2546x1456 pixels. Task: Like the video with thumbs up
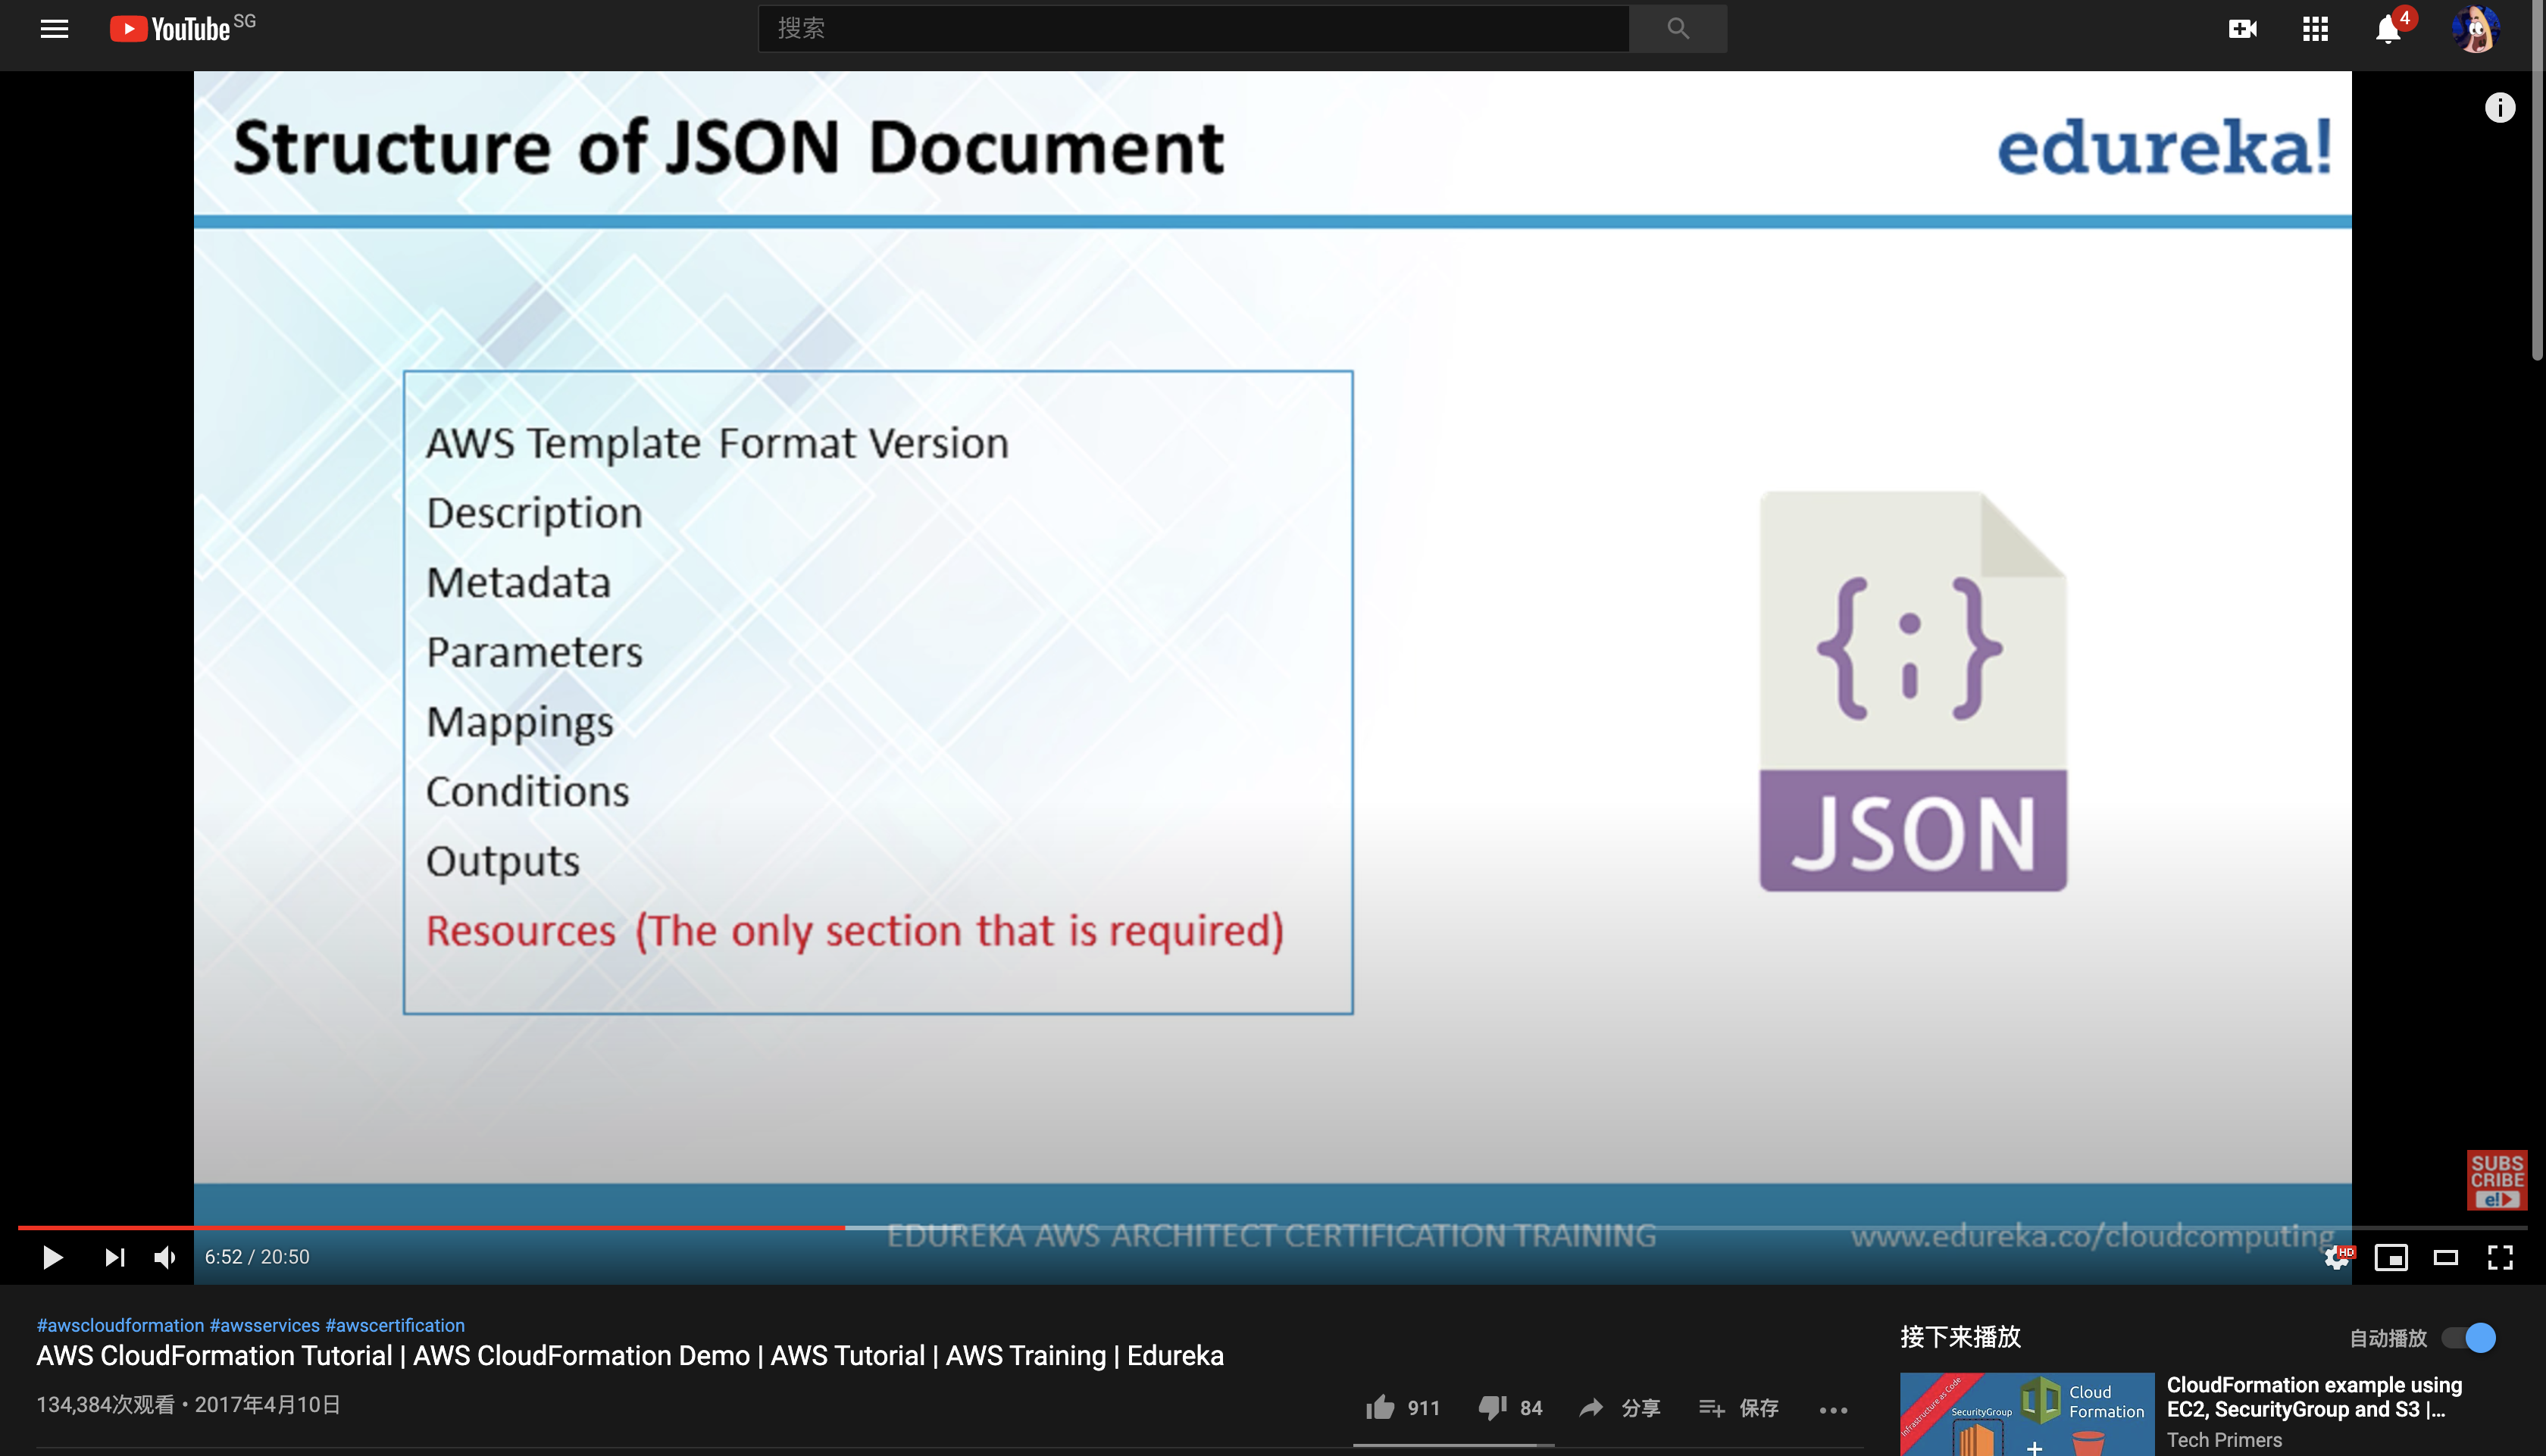click(1380, 1408)
